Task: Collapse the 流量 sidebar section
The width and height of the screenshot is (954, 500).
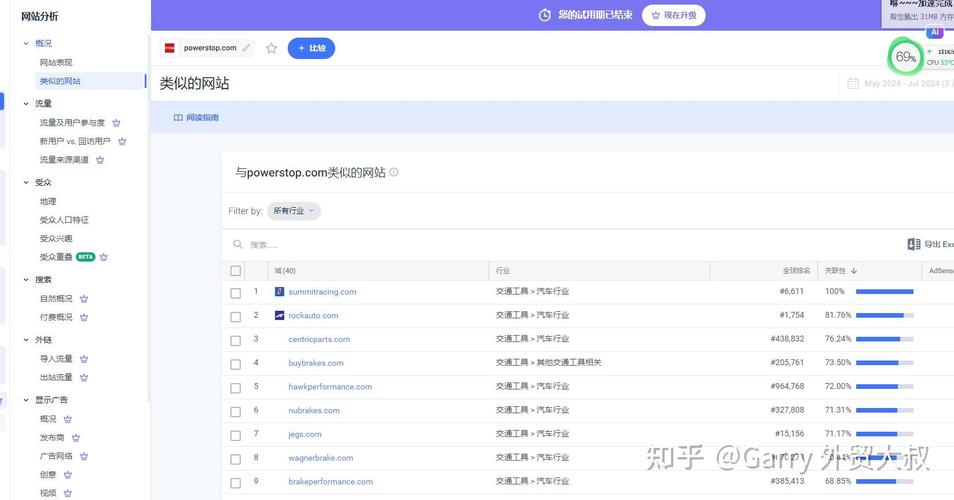Action: [26, 103]
